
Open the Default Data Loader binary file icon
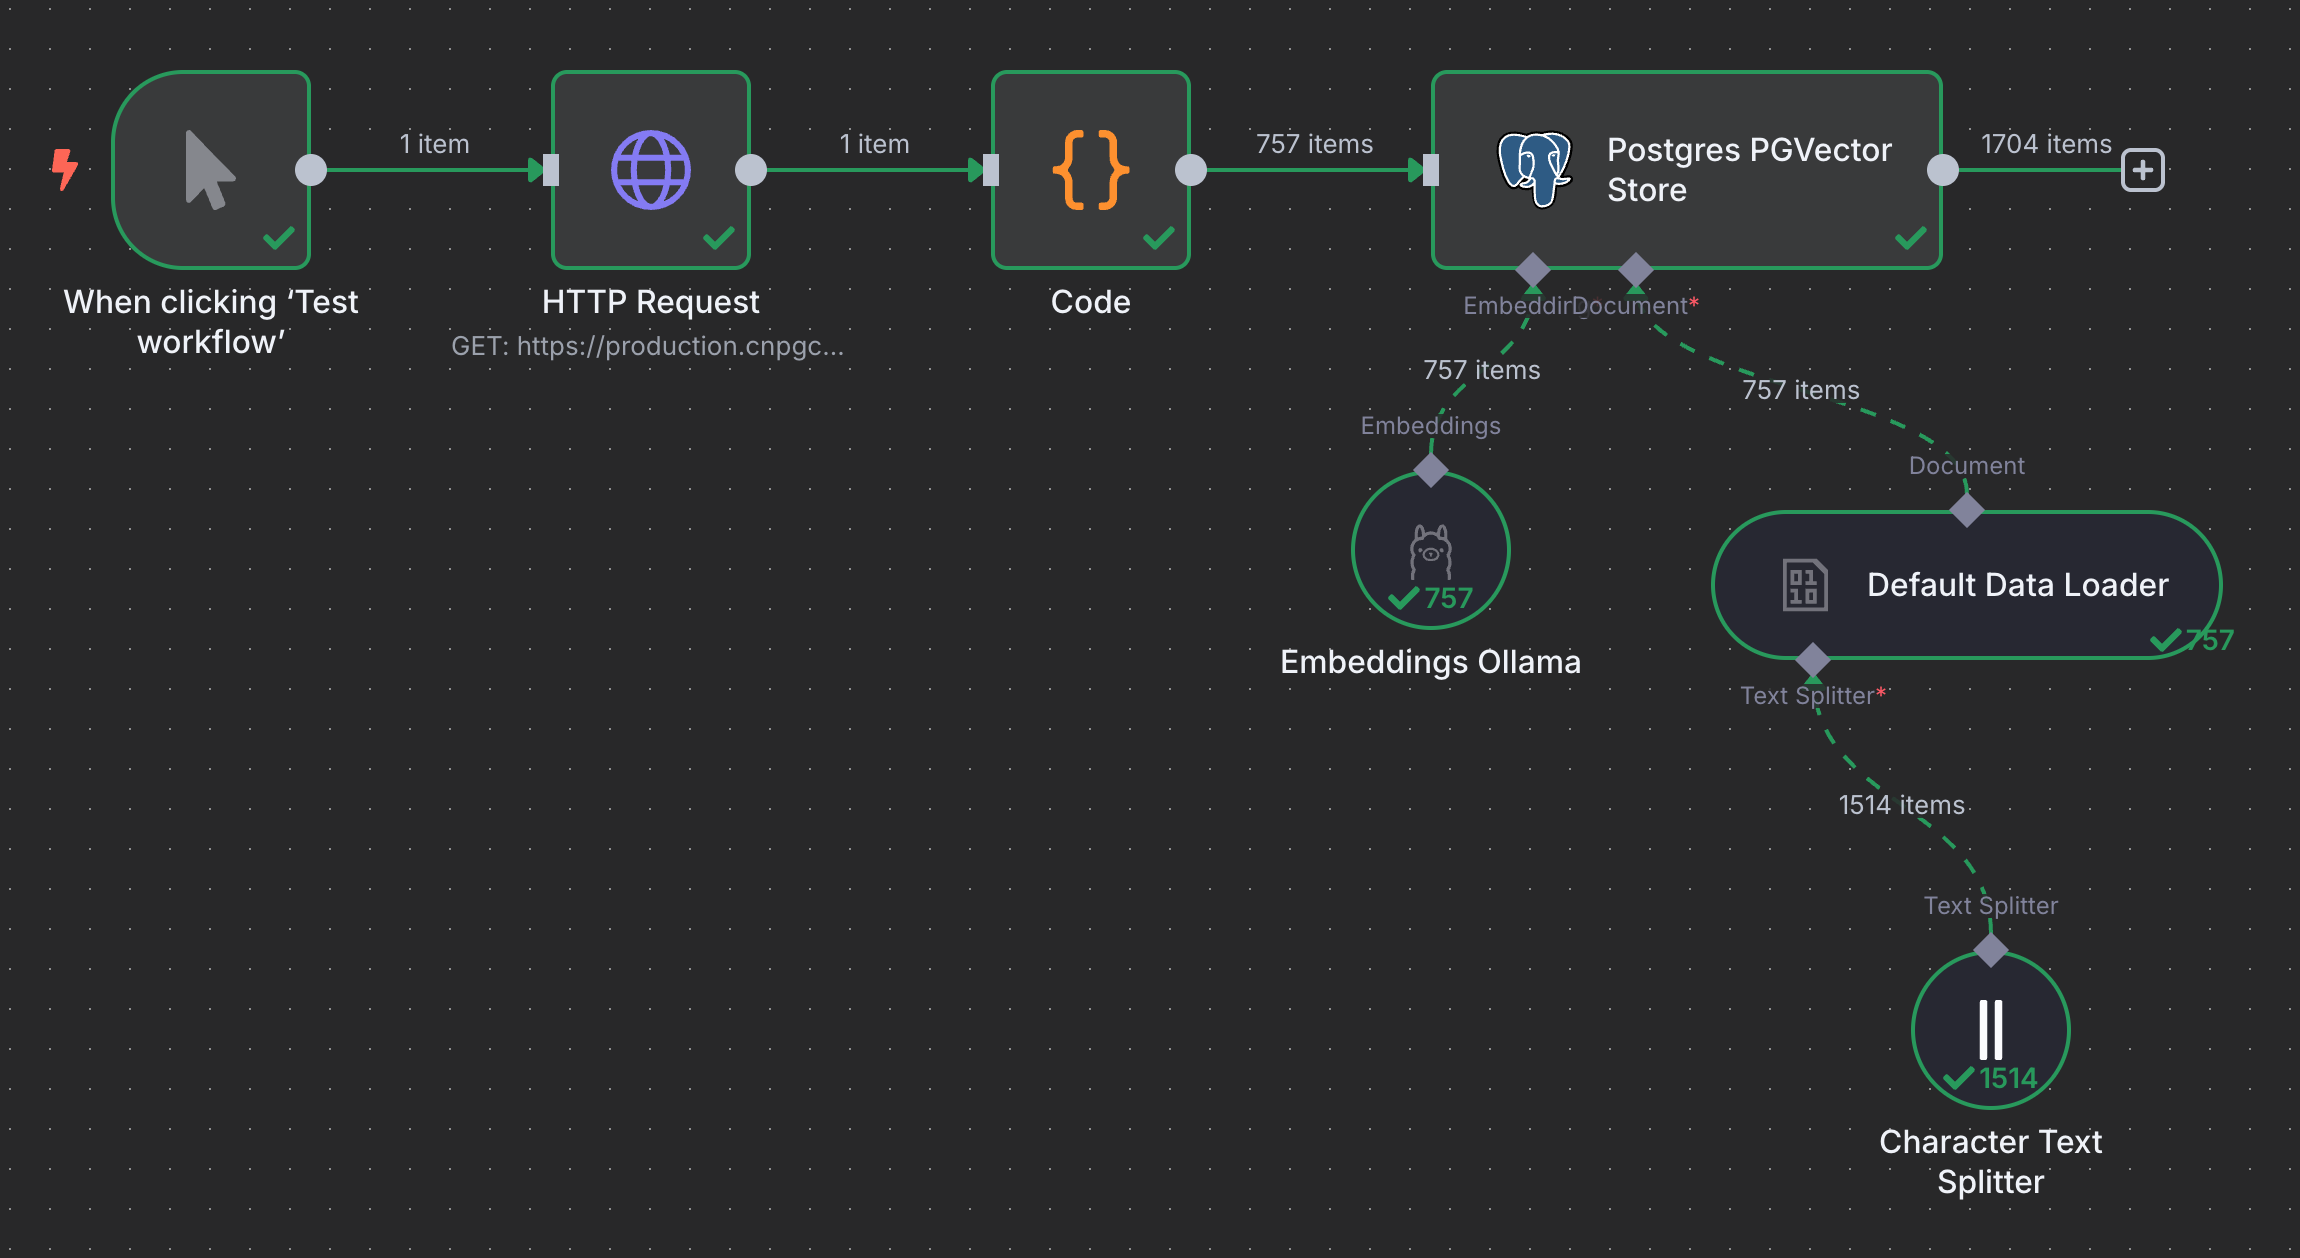(x=1805, y=585)
